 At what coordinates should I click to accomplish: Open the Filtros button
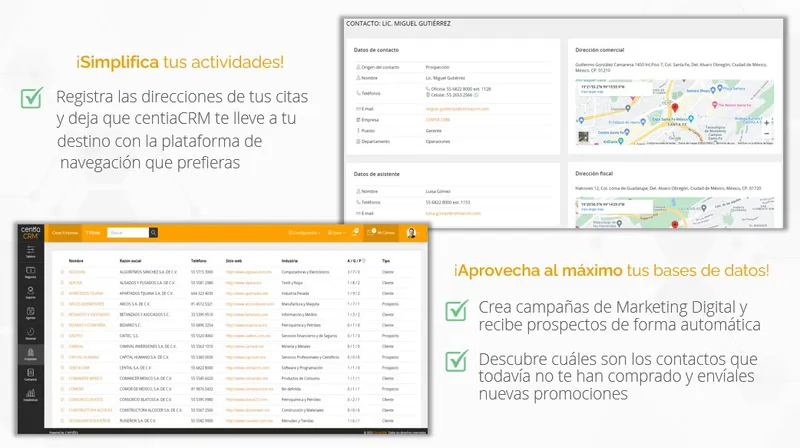pyautogui.click(x=93, y=233)
